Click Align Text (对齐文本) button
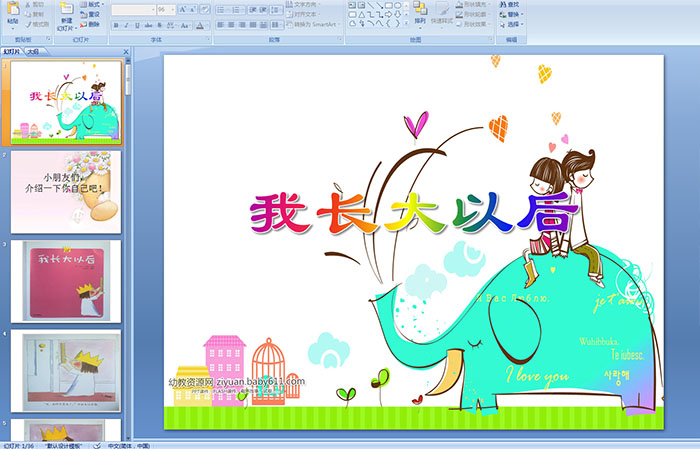700x449 pixels. tap(301, 14)
